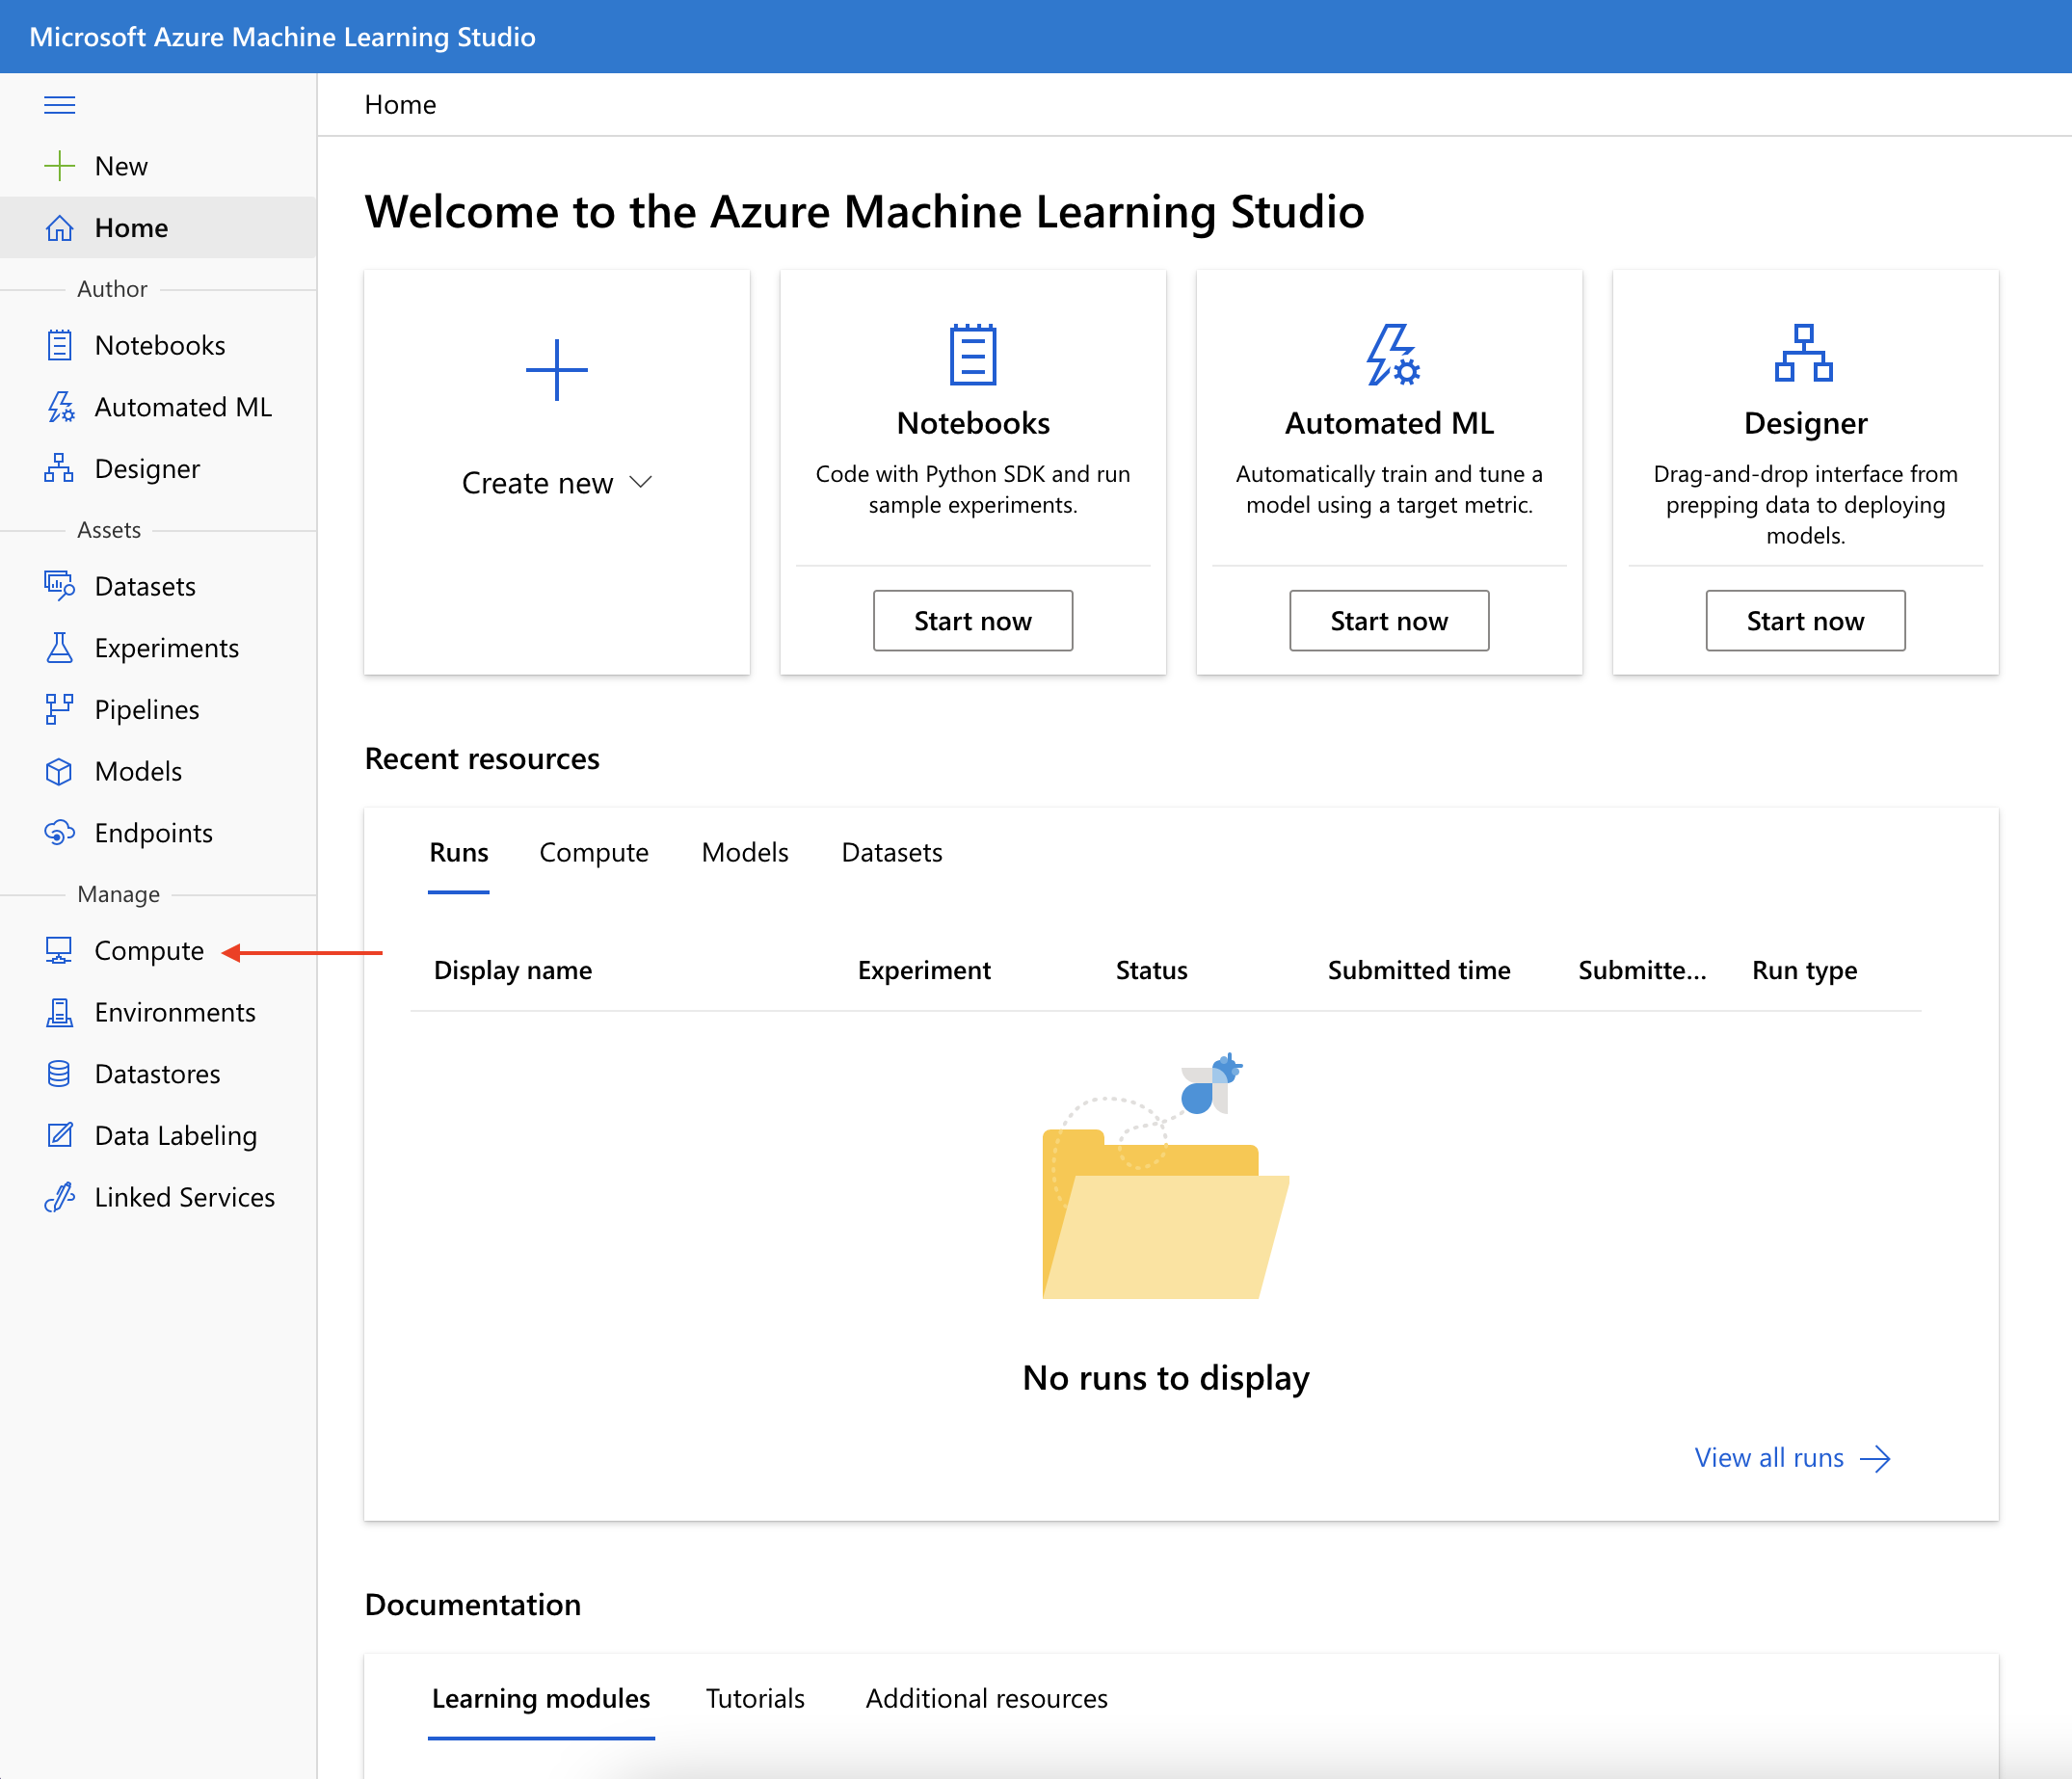Screen dimensions: 2072x1779
Task: Open Environments label in the sidebar
Action: click(175, 1012)
